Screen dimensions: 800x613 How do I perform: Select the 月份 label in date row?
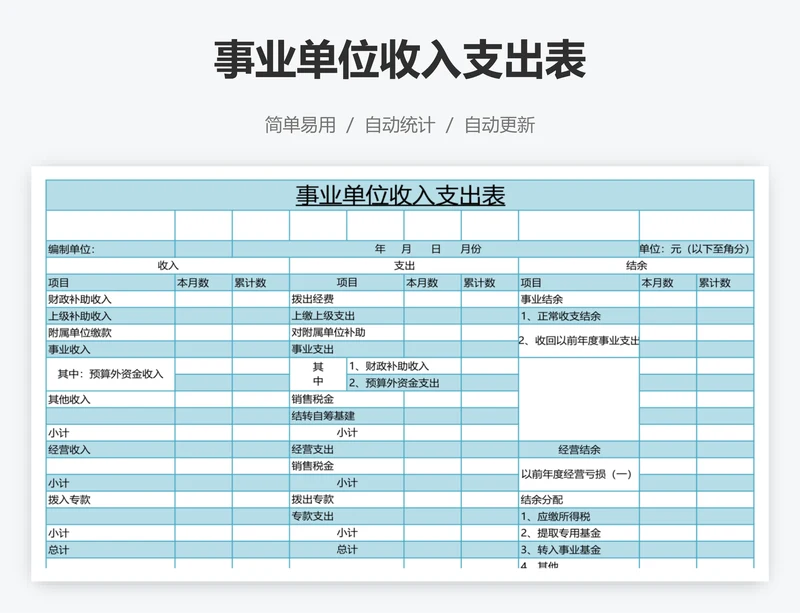click(470, 249)
